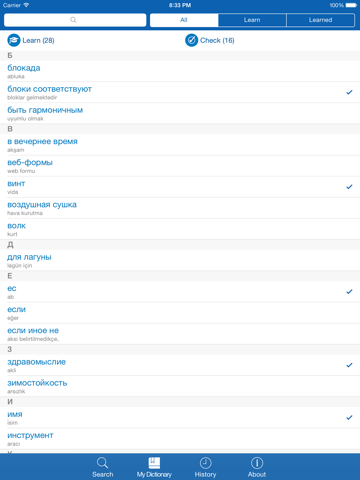Tap the Check compass icon
This screenshot has width=360, height=480.
191,40
